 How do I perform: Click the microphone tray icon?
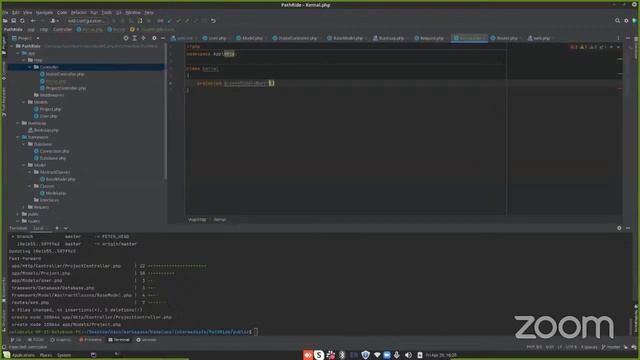tap(396, 355)
